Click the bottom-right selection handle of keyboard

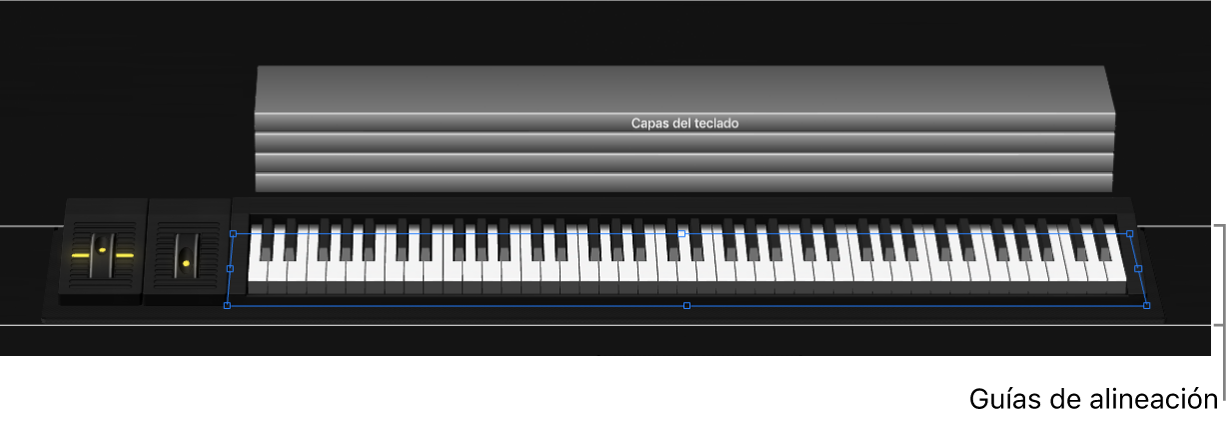coord(1146,305)
